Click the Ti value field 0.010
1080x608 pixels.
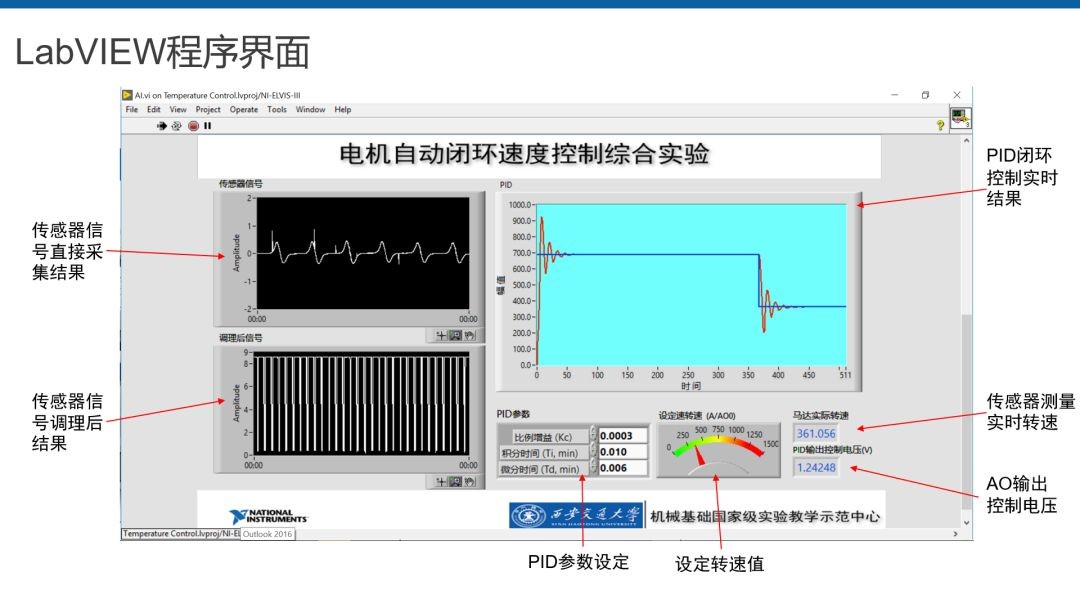point(623,452)
